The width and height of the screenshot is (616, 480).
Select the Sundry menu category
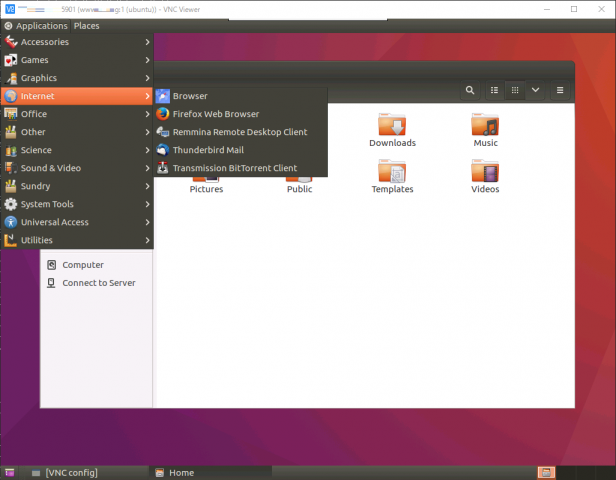77,186
